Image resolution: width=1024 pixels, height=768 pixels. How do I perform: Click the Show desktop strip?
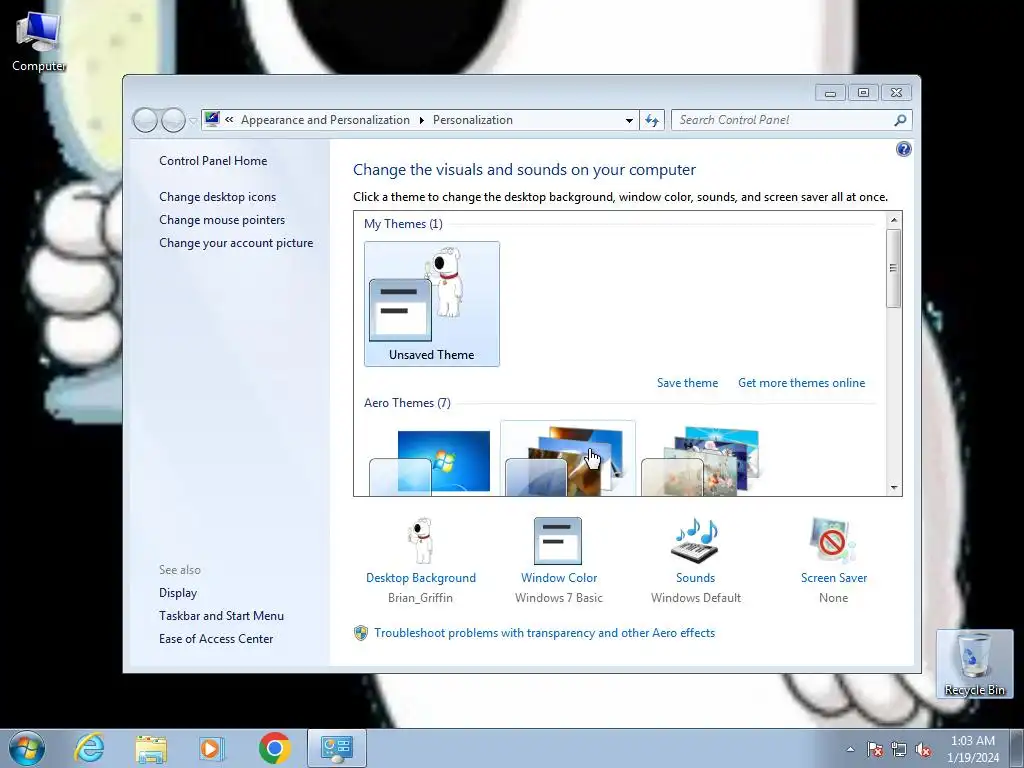1017,748
